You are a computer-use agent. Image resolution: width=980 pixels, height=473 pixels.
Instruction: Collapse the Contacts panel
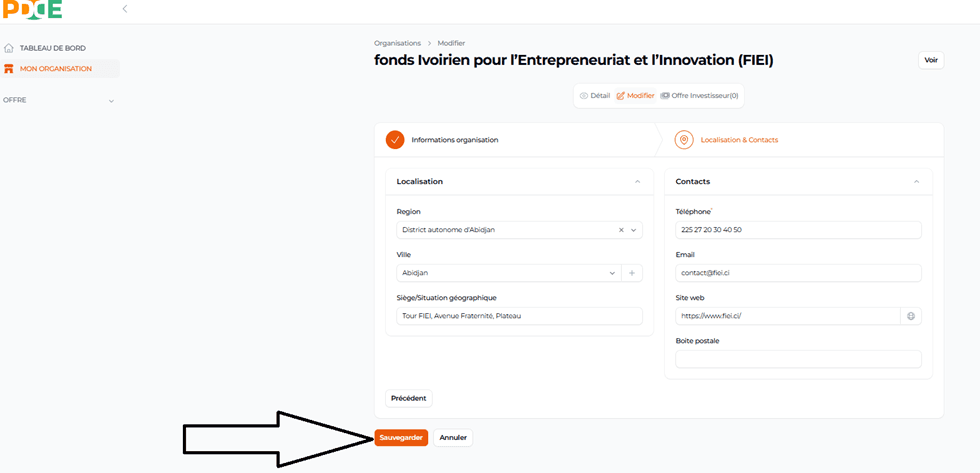916,182
